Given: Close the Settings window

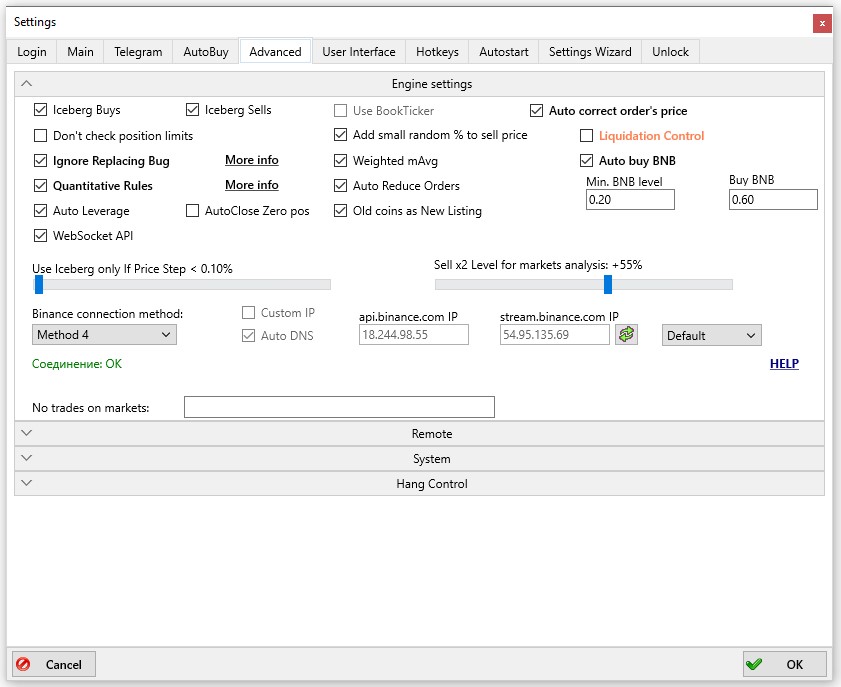Looking at the screenshot, I should [x=821, y=22].
